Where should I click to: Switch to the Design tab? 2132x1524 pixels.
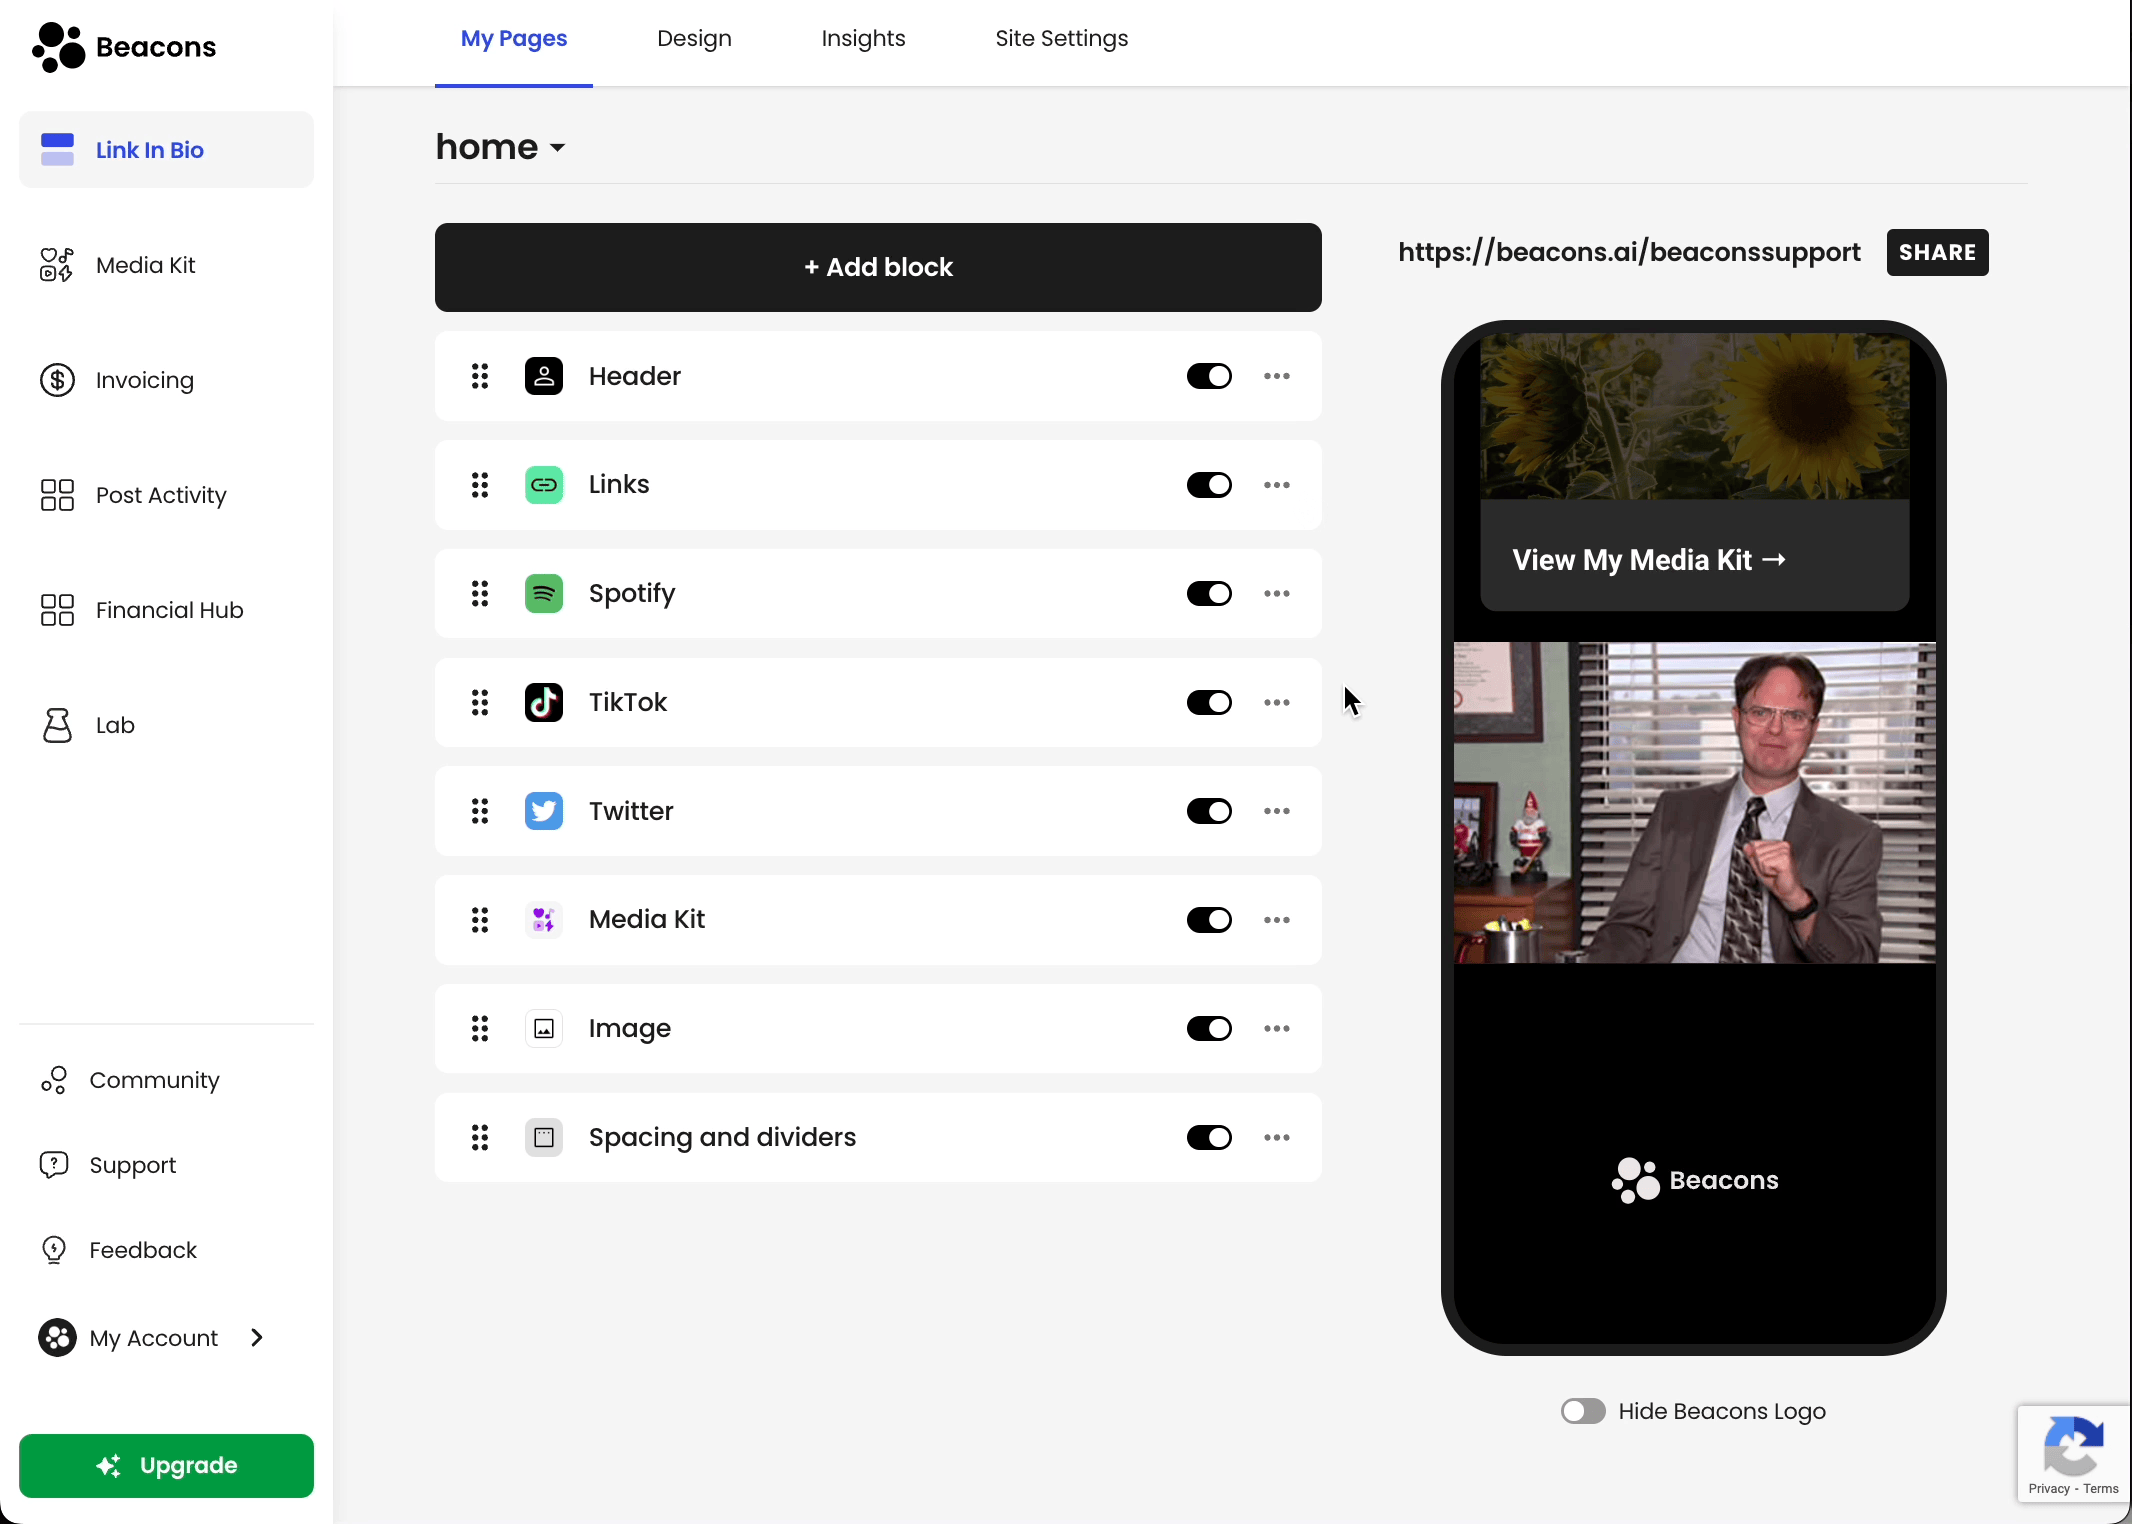coord(694,39)
